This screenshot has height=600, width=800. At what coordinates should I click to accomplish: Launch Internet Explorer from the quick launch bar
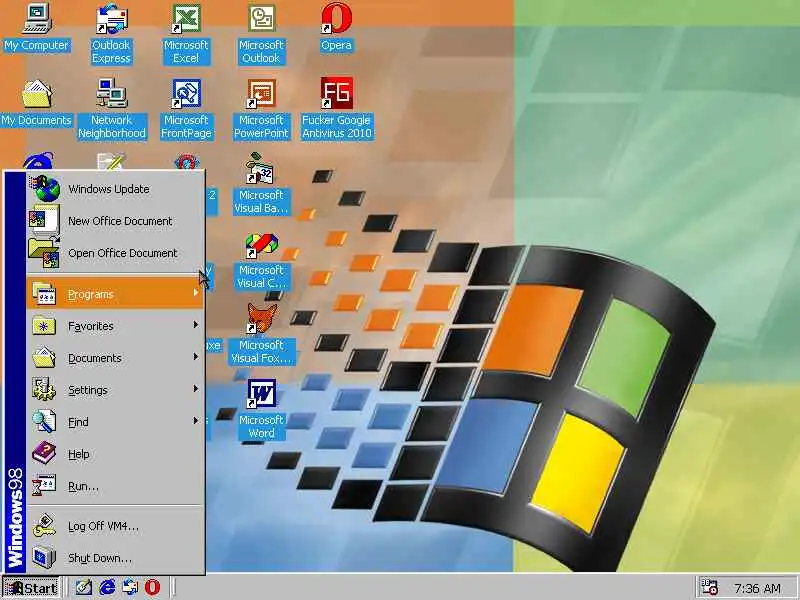click(x=107, y=587)
